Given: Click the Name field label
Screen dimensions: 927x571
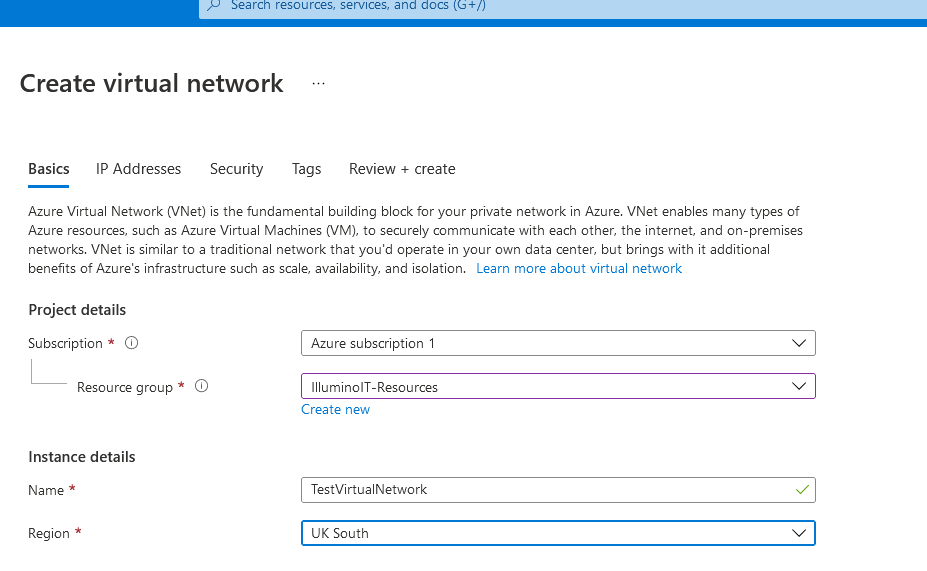Looking at the screenshot, I should pos(46,490).
